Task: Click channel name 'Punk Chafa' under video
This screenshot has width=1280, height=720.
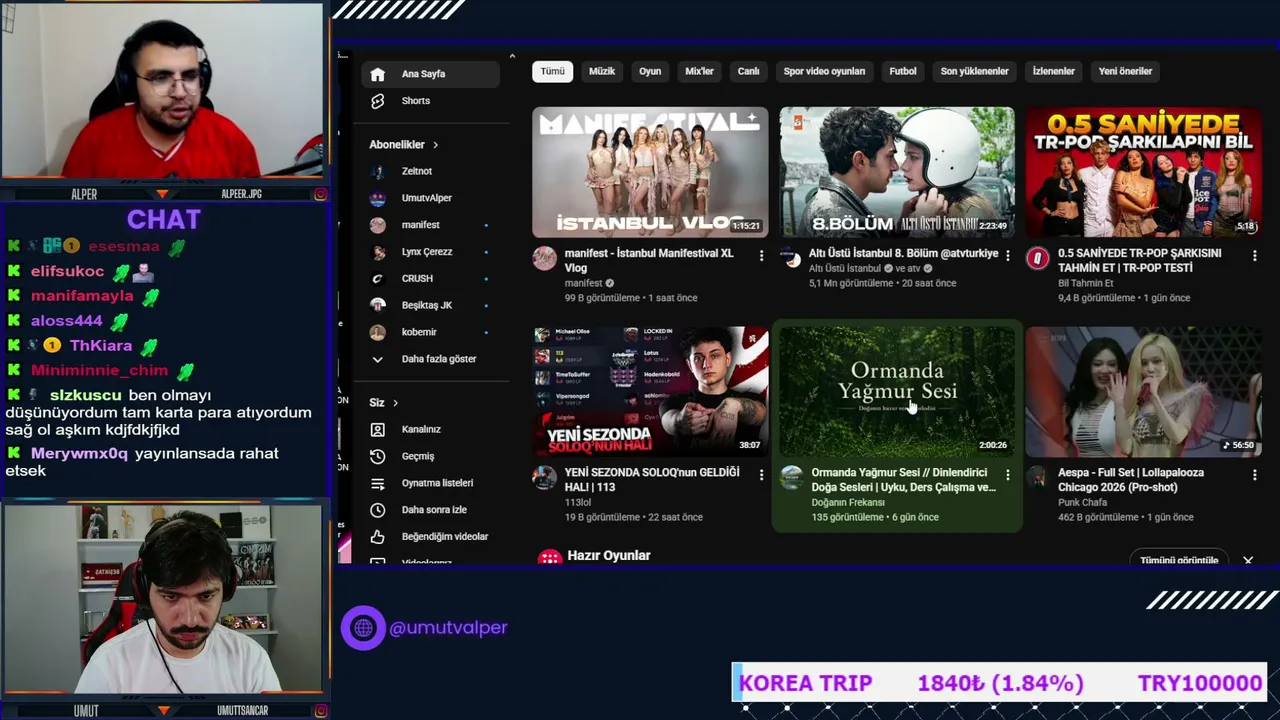Action: [x=1084, y=502]
